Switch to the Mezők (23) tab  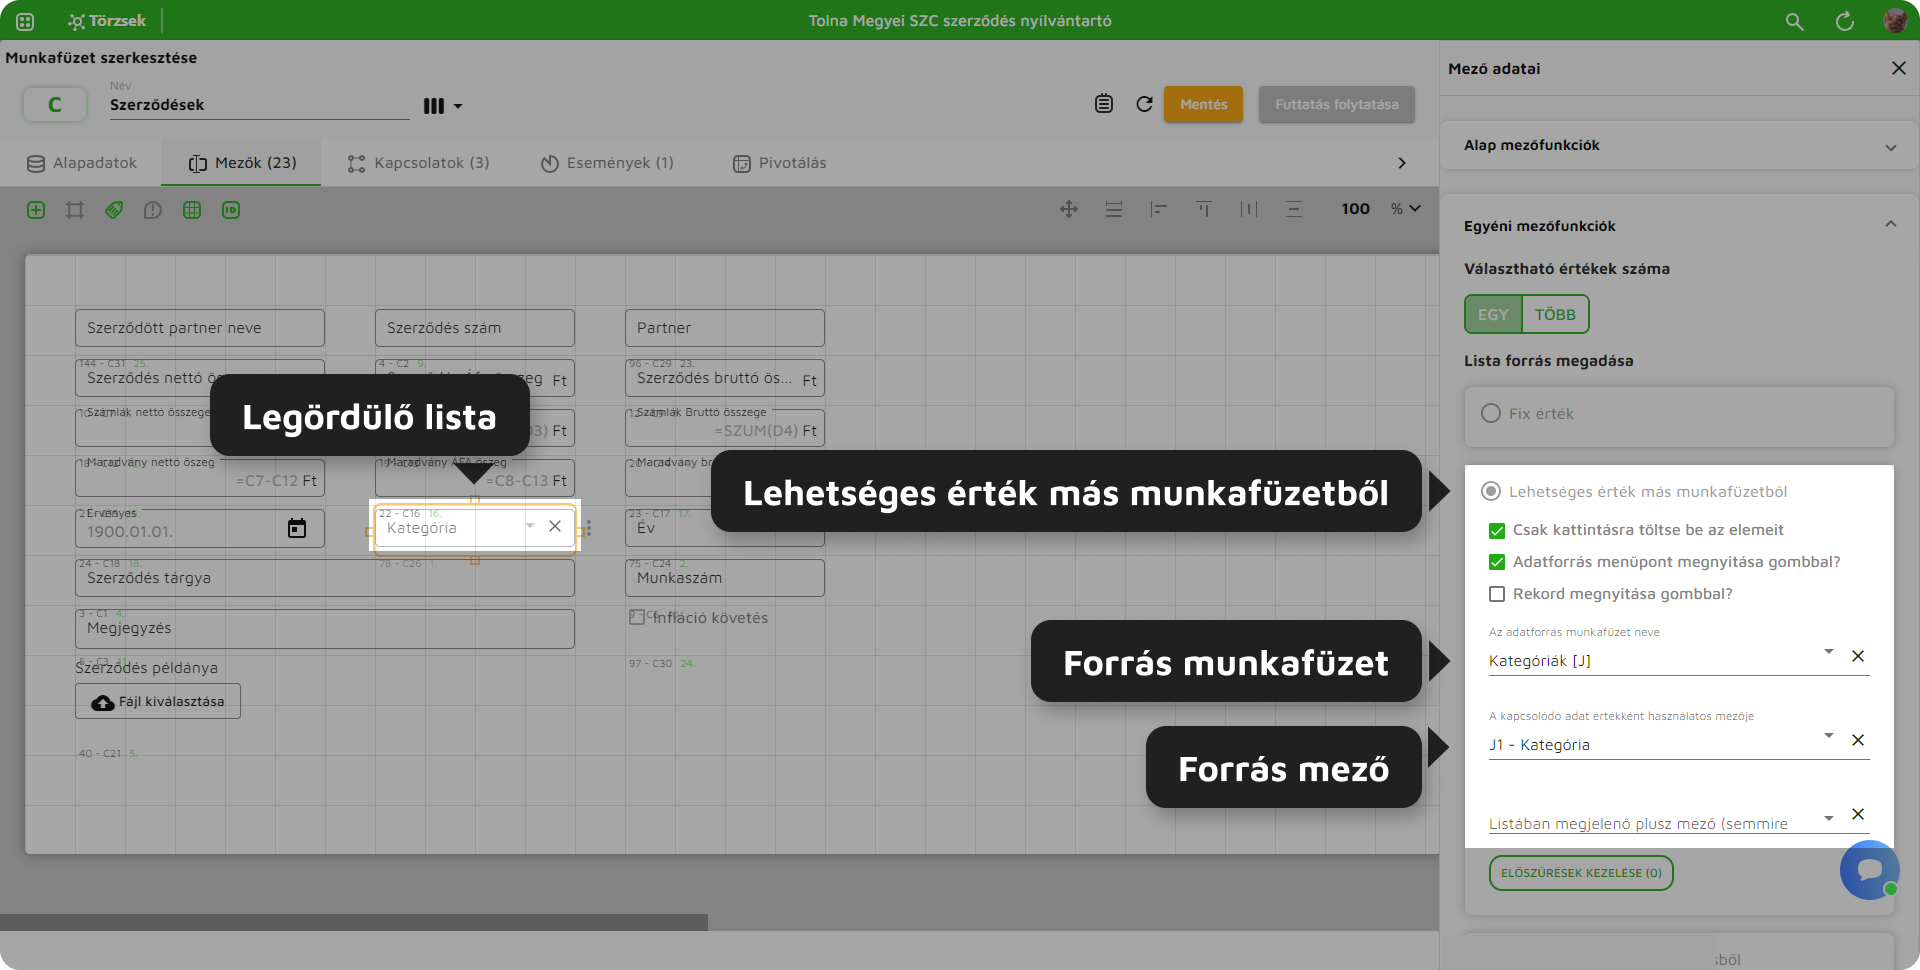click(242, 163)
